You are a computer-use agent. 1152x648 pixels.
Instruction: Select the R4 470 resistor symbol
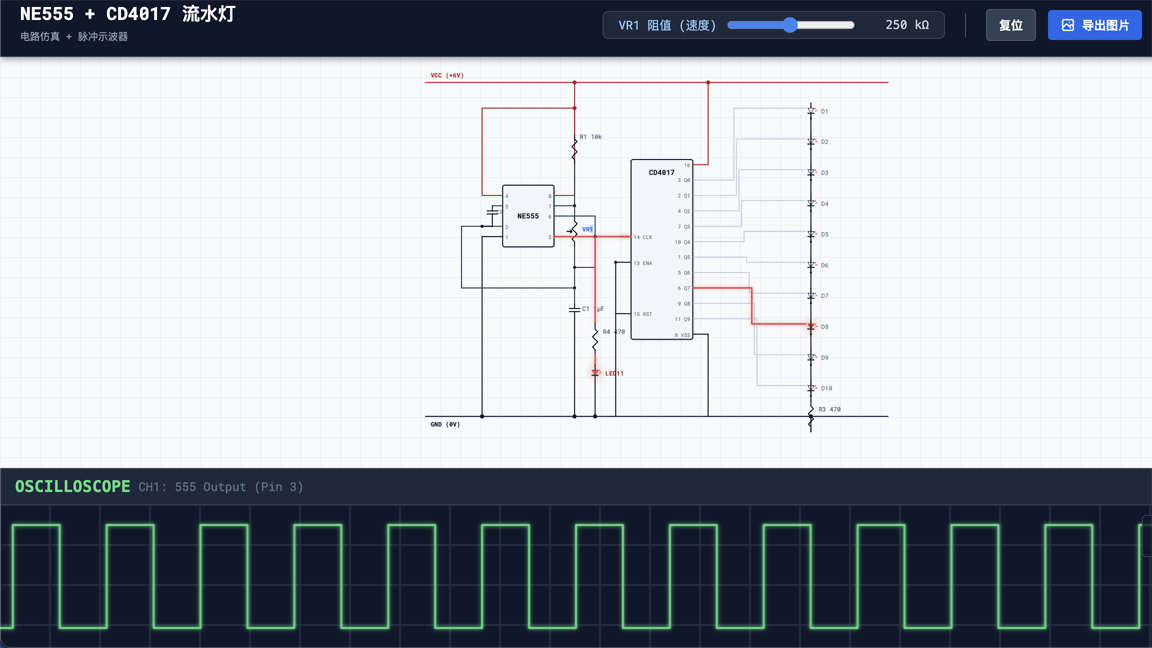pyautogui.click(x=595, y=338)
